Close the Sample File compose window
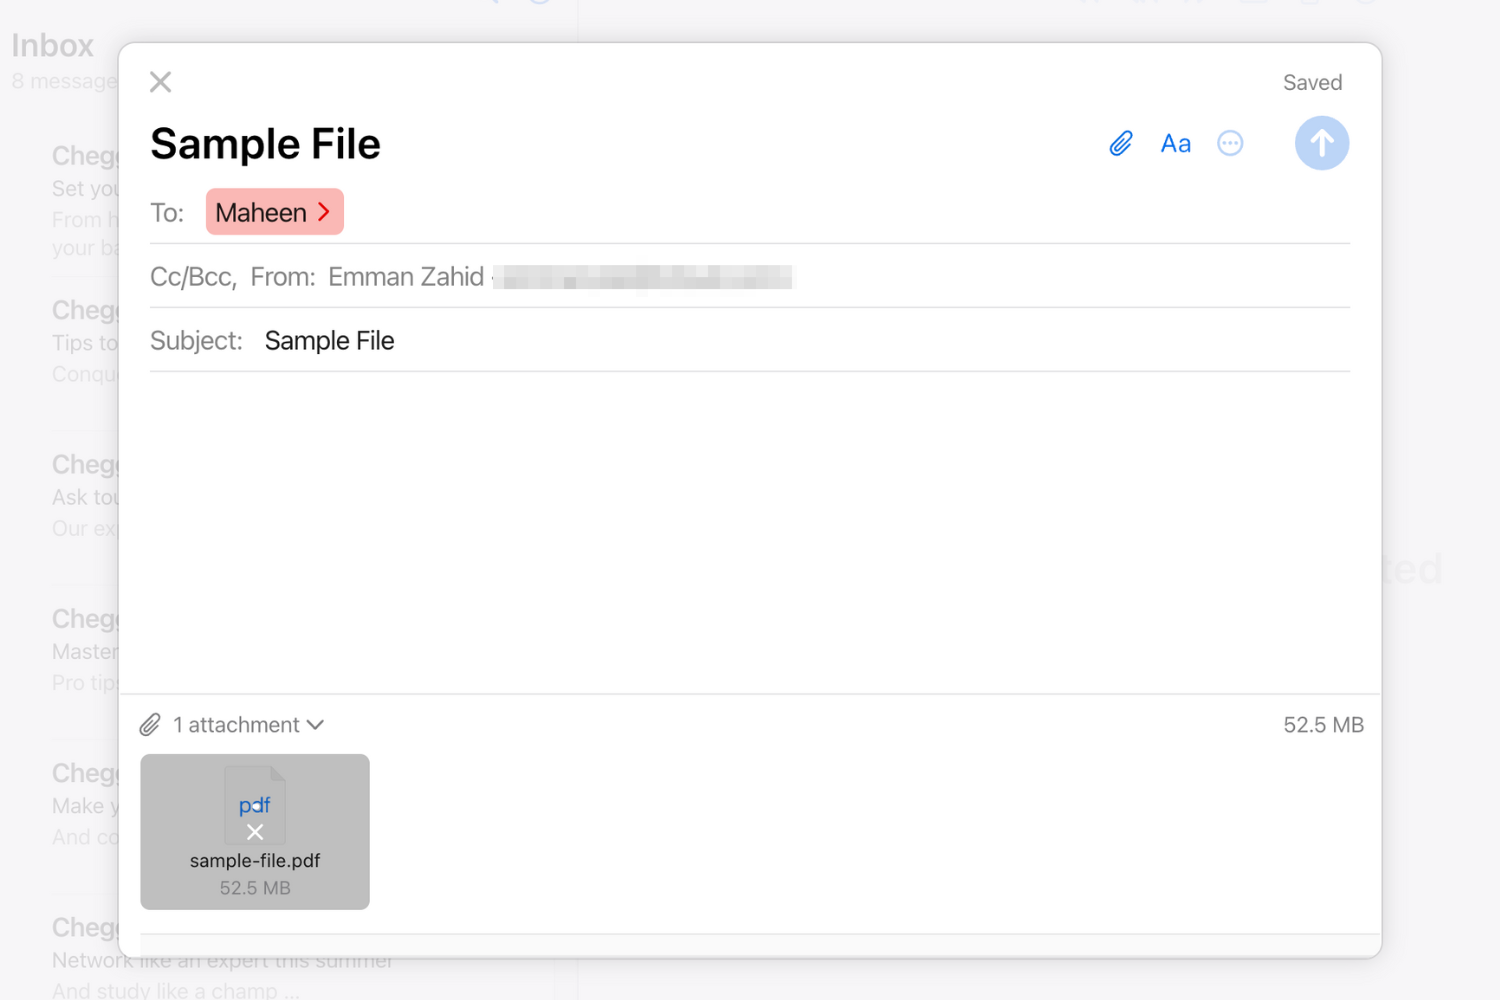 [x=160, y=81]
